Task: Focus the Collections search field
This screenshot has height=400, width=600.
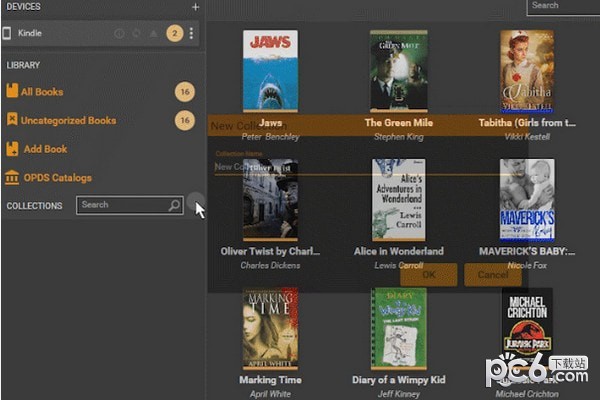Action: [130, 205]
